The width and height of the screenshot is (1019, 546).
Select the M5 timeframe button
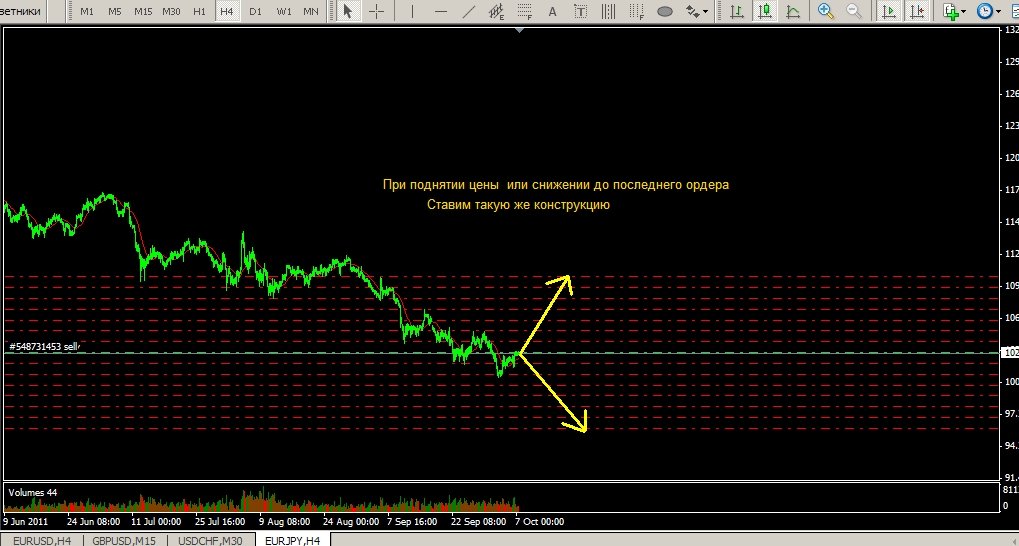point(114,11)
